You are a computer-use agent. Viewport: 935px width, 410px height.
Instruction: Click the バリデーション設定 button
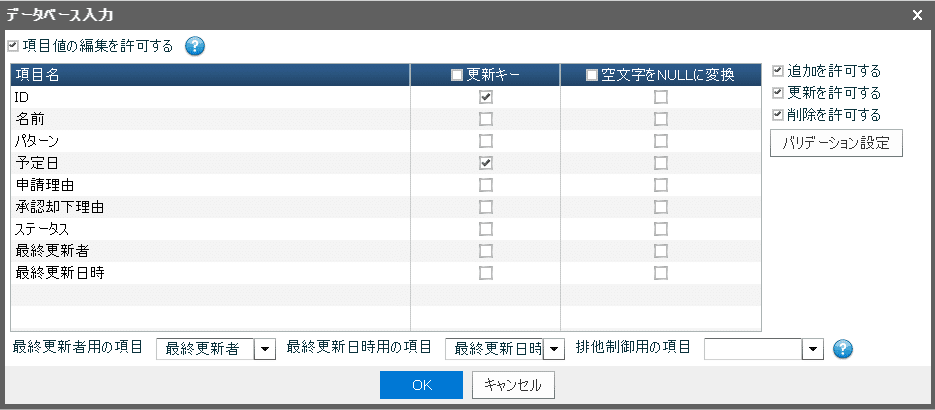(836, 143)
